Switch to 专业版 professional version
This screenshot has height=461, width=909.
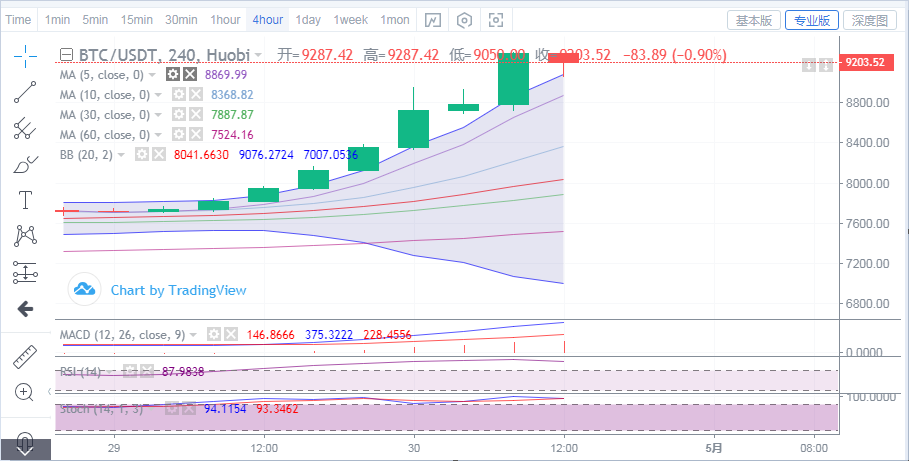pos(812,20)
